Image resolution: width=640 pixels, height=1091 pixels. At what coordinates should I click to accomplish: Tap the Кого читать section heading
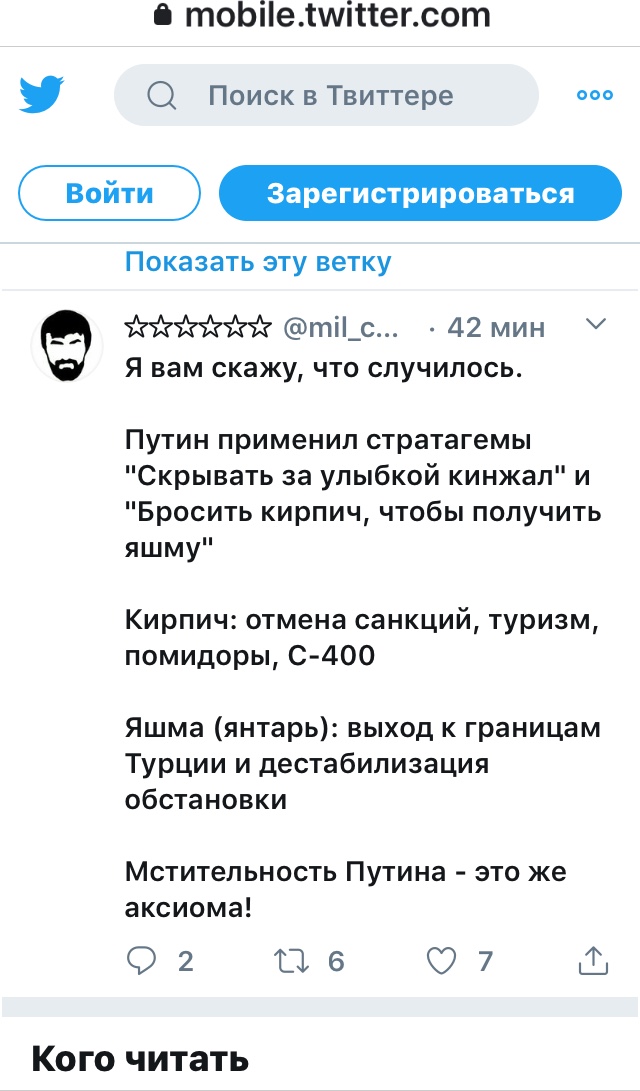coord(140,1058)
